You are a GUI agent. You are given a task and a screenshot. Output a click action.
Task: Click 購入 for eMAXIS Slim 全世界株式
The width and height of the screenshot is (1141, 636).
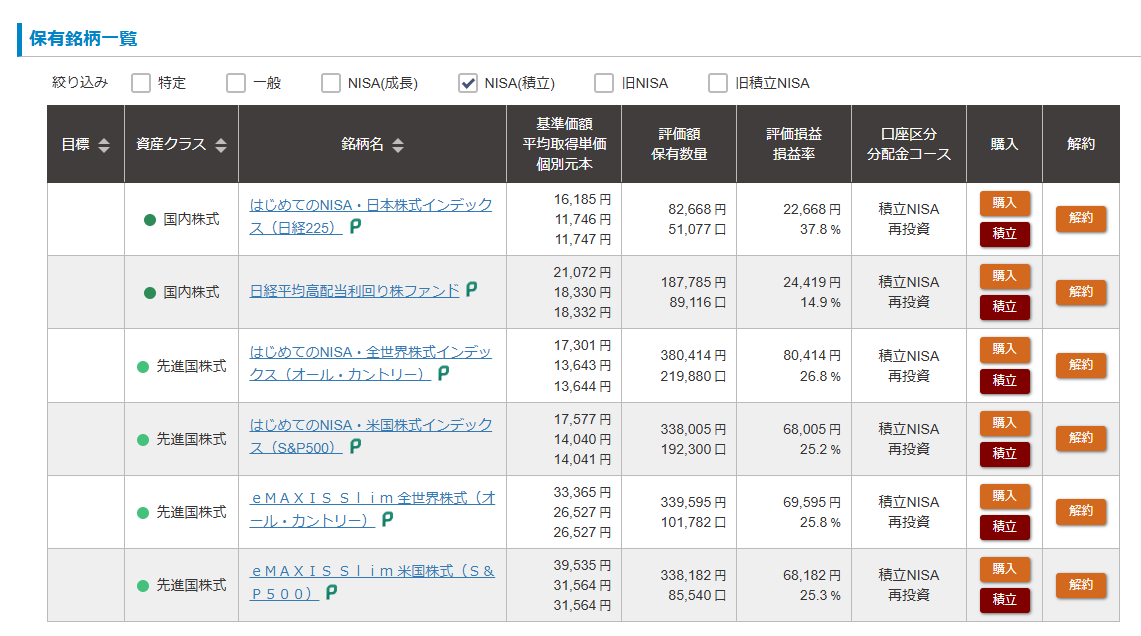[x=1004, y=496]
